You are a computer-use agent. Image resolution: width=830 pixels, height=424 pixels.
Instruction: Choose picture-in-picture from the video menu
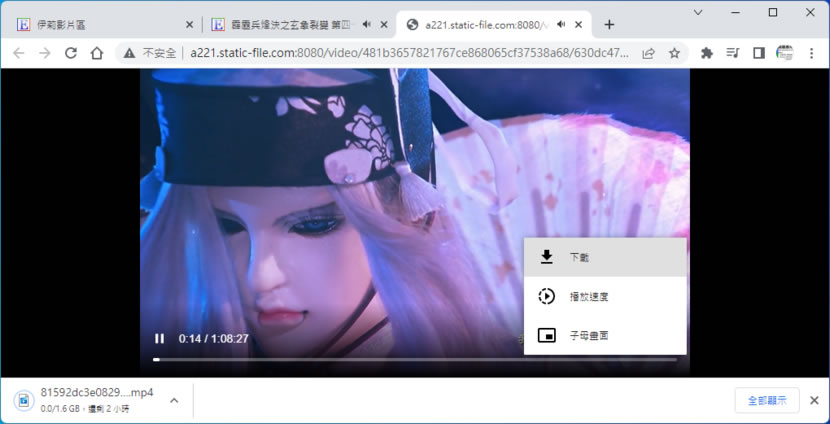tap(605, 335)
